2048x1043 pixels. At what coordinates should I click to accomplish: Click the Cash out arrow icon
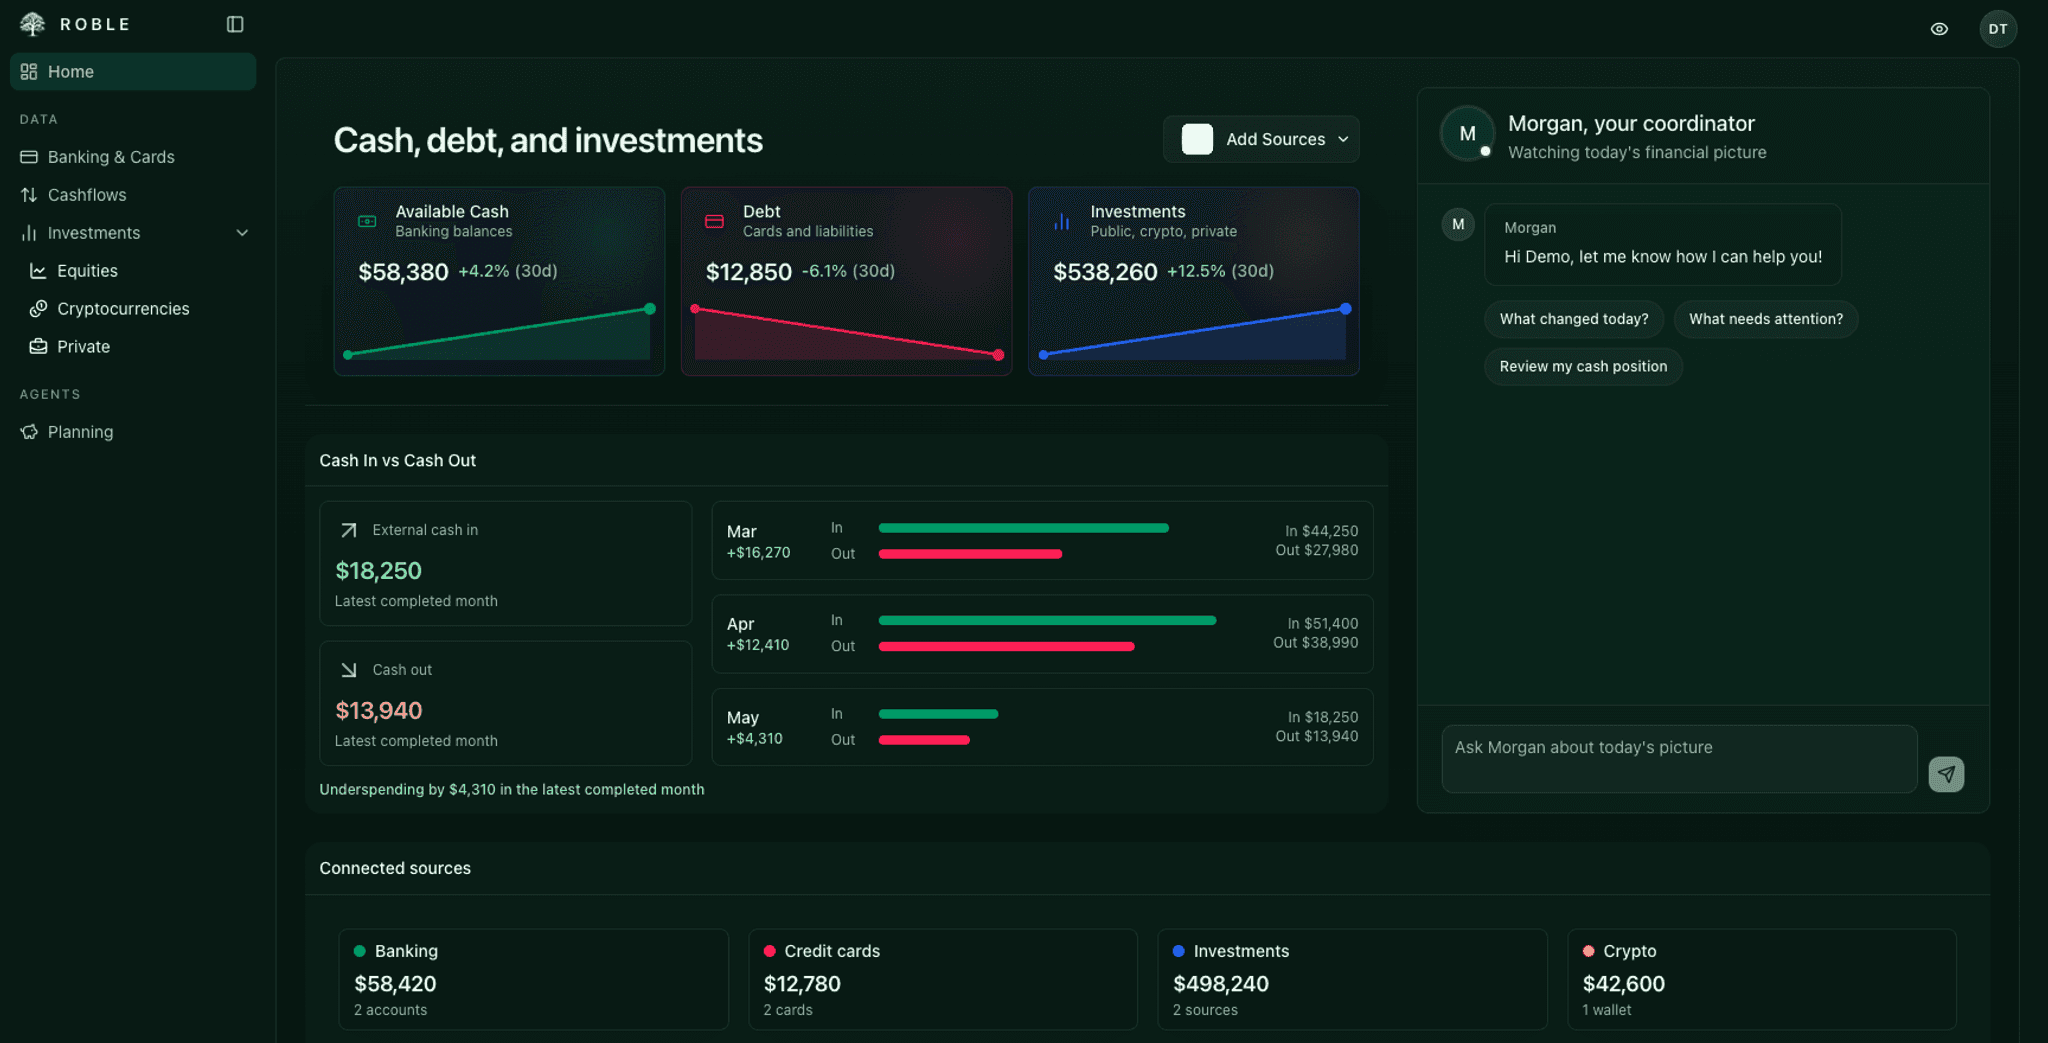coord(348,670)
